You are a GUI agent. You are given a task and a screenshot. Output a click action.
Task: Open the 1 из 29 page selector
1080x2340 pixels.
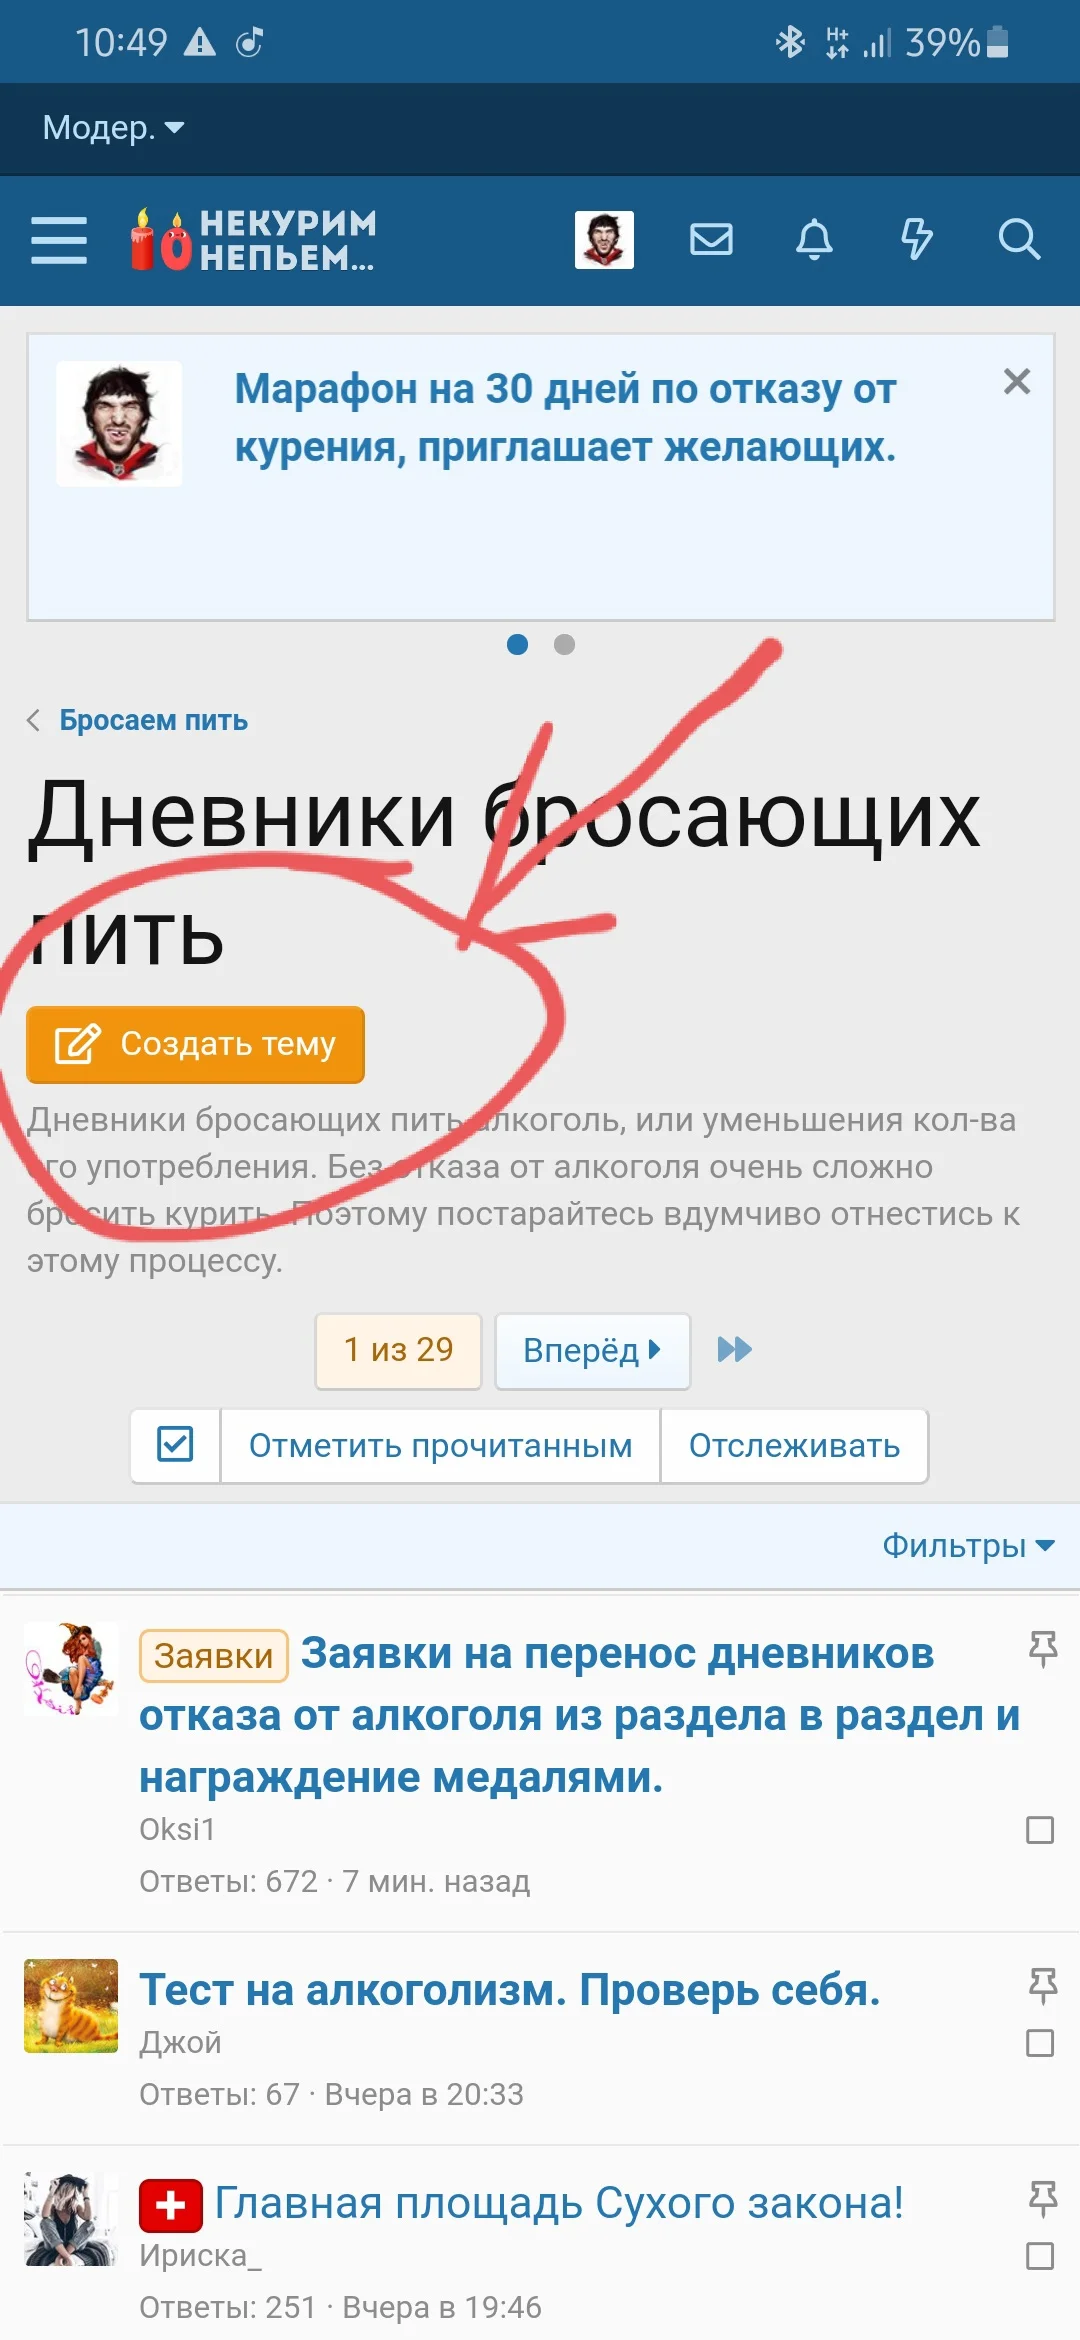pyautogui.click(x=398, y=1350)
